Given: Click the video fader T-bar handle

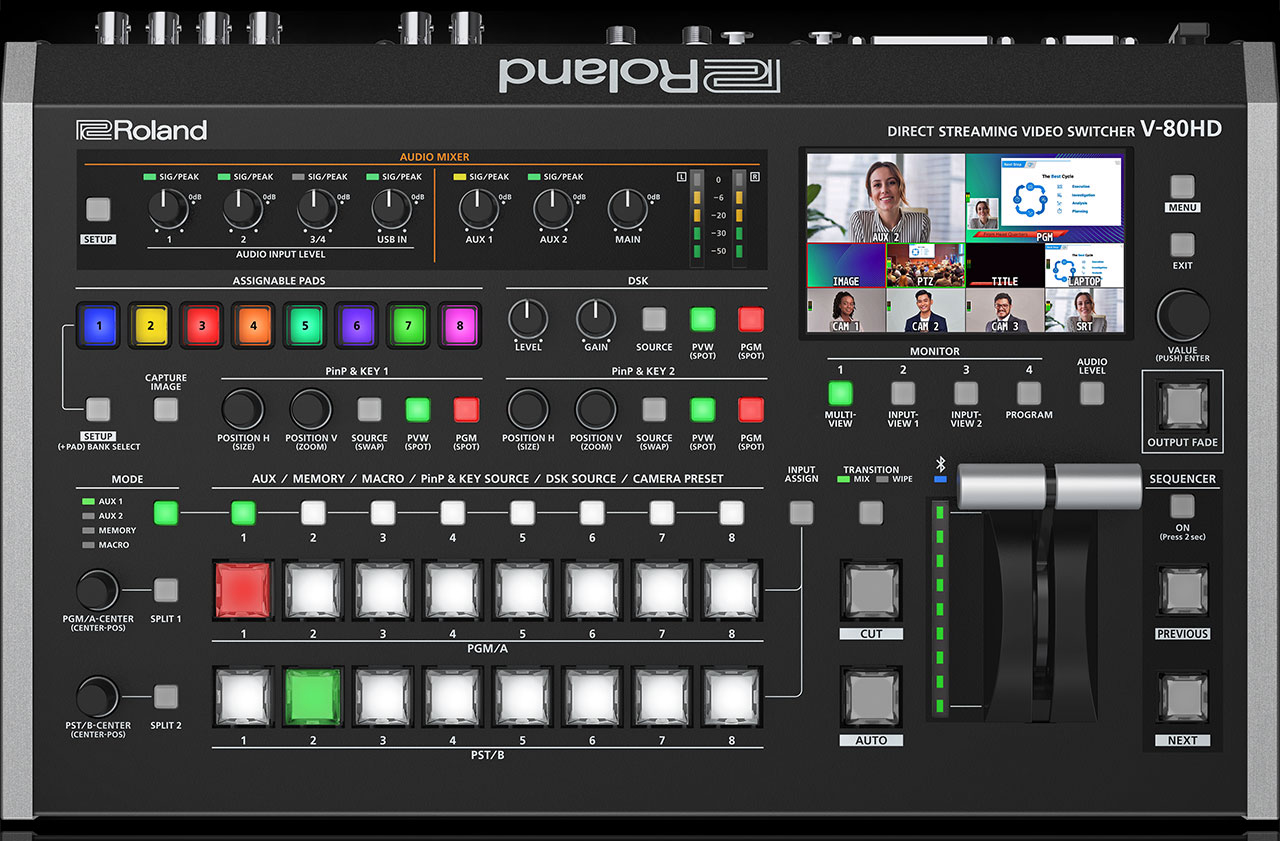Looking at the screenshot, I should [1049, 485].
